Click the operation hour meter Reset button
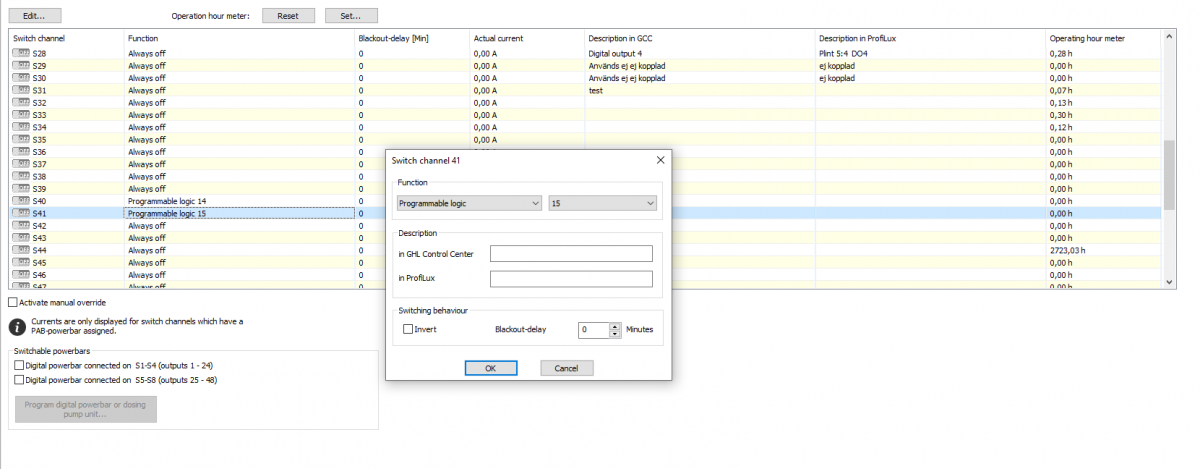Image resolution: width=1200 pixels, height=469 pixels. tap(289, 16)
